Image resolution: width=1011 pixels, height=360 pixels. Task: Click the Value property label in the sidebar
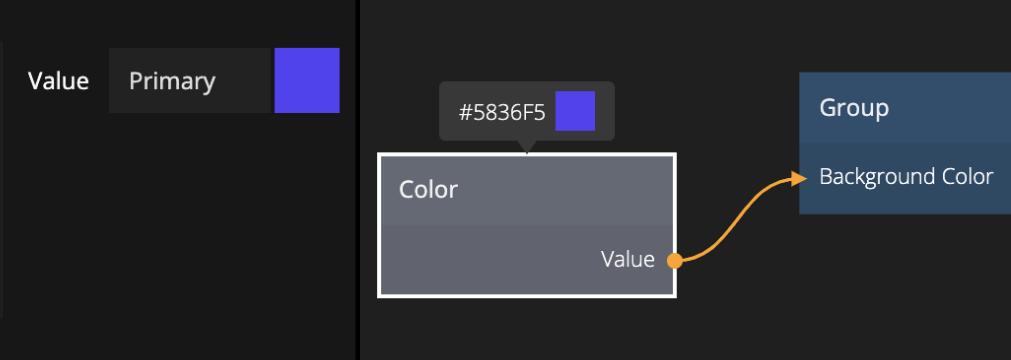[58, 81]
